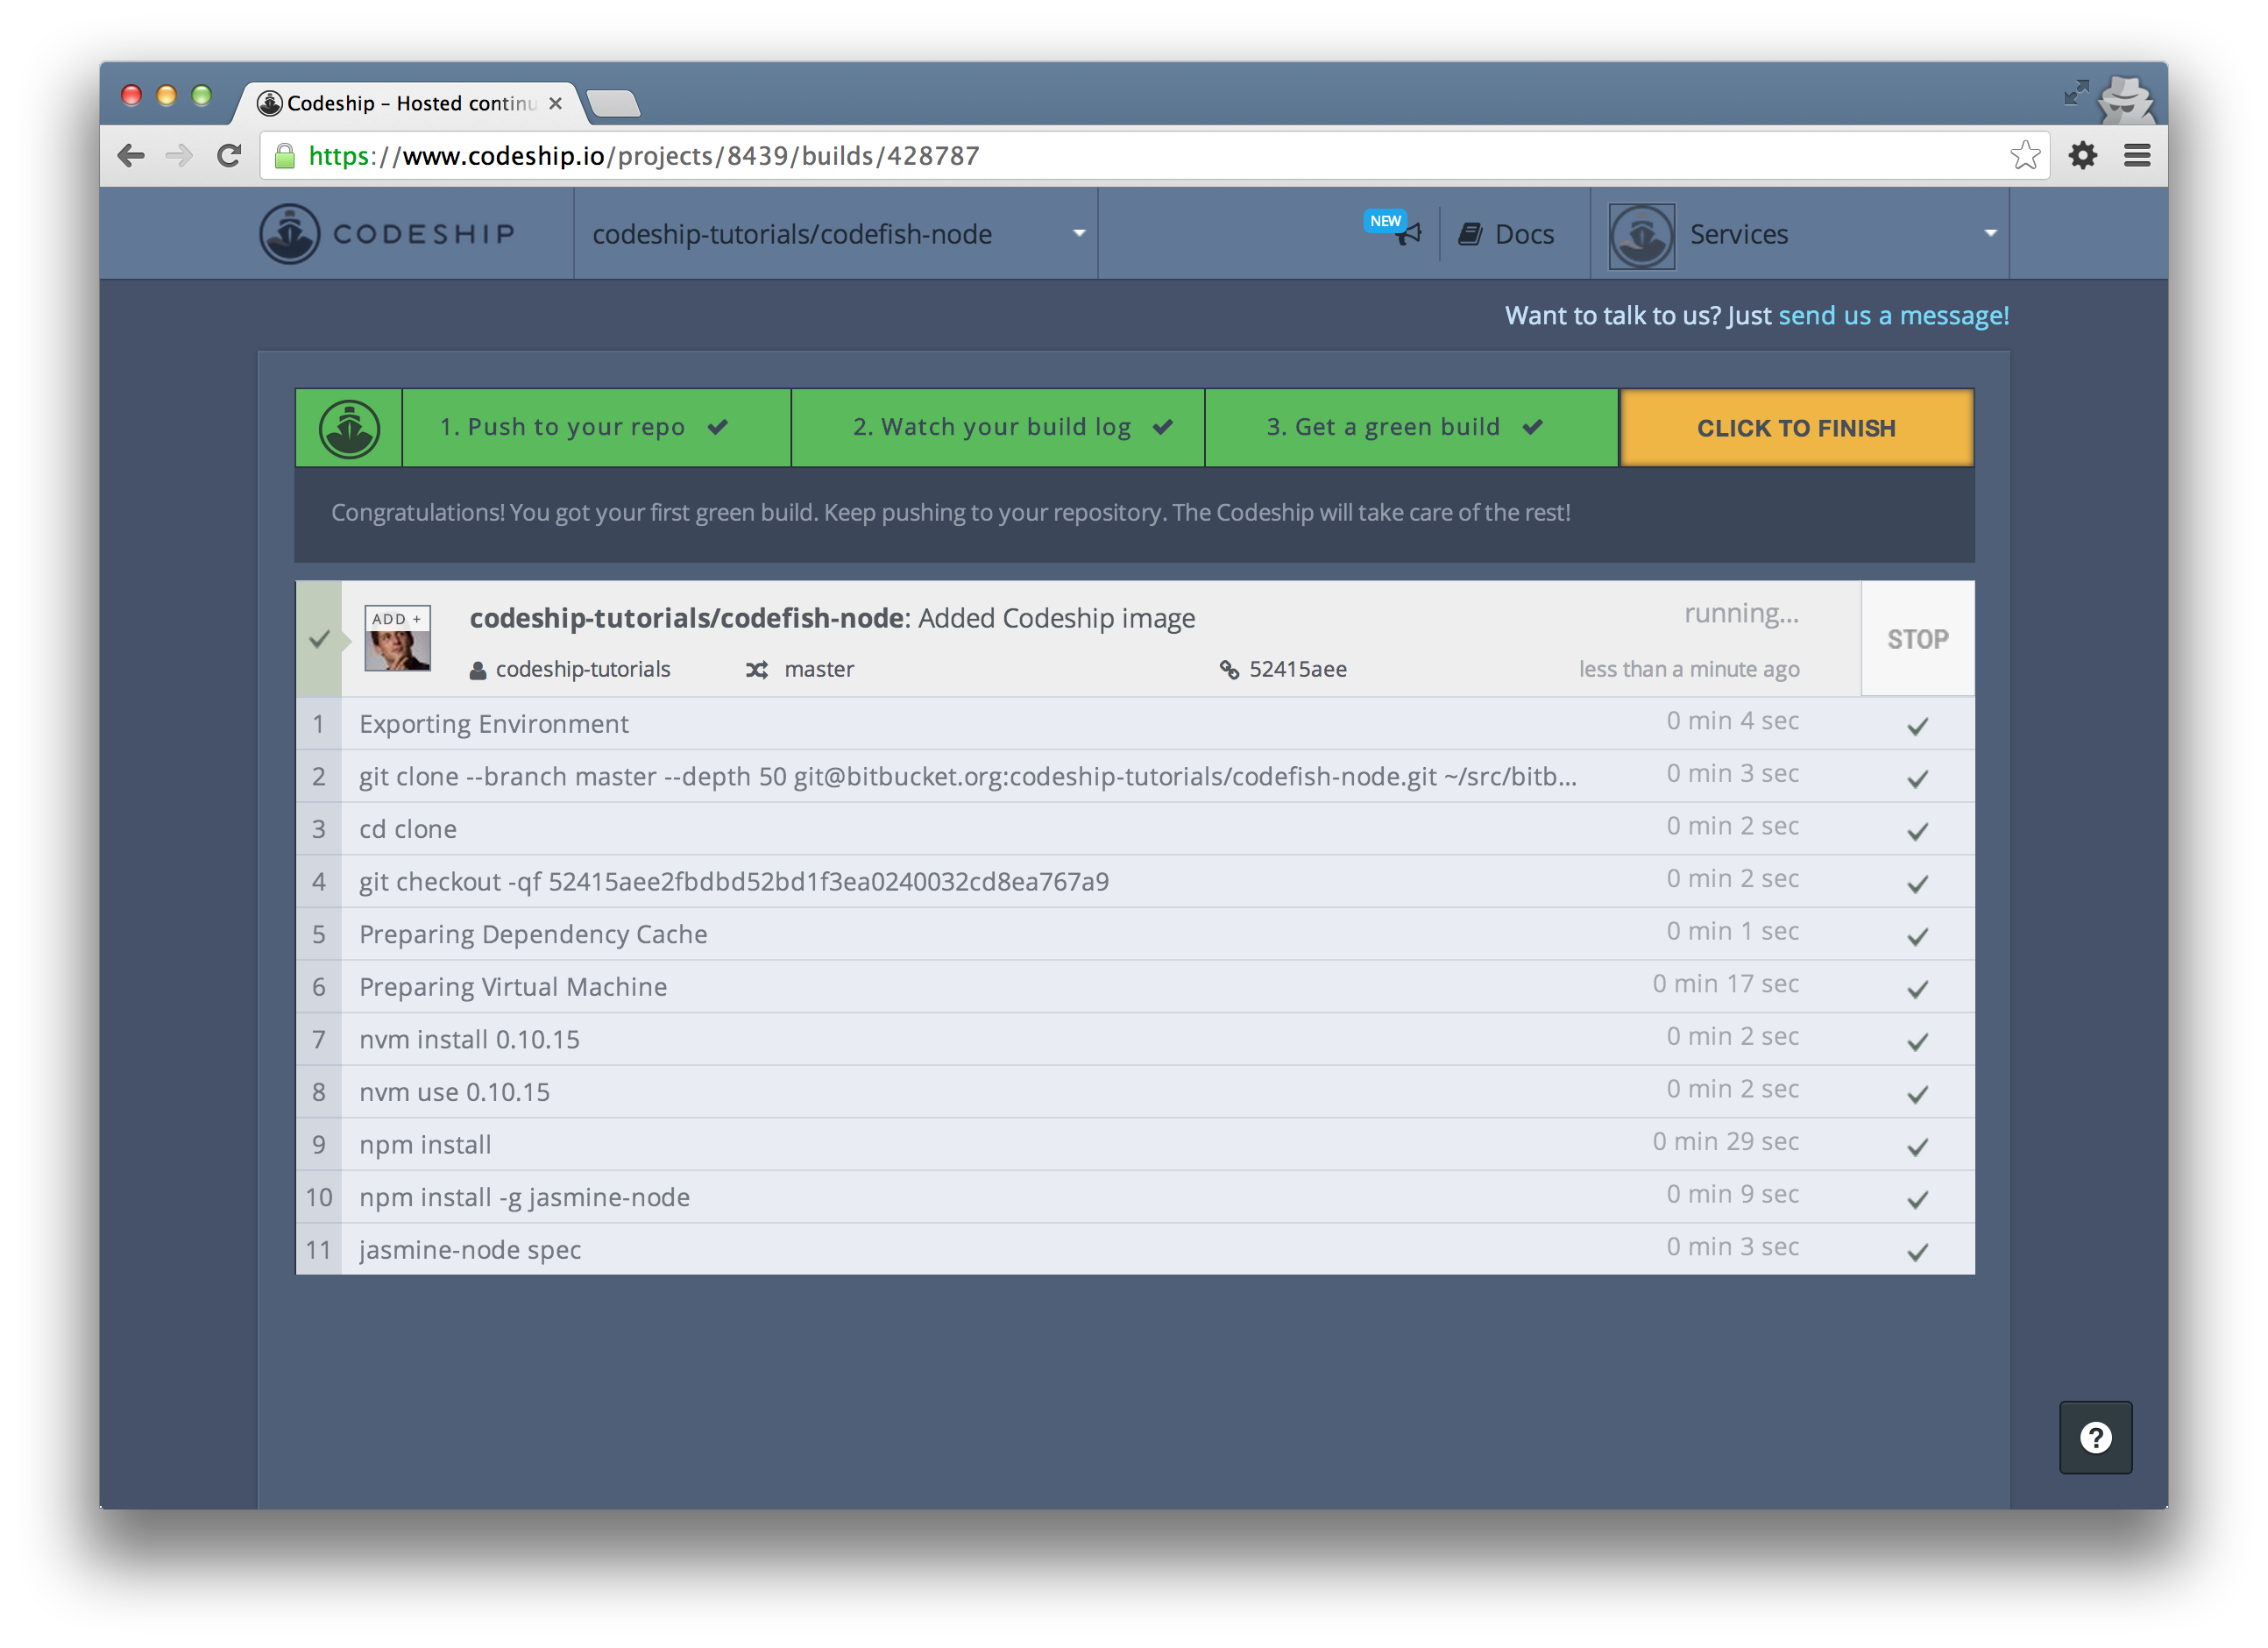Expand the Preparing Virtual Machine step
This screenshot has height=1648, width=2268.
513,987
